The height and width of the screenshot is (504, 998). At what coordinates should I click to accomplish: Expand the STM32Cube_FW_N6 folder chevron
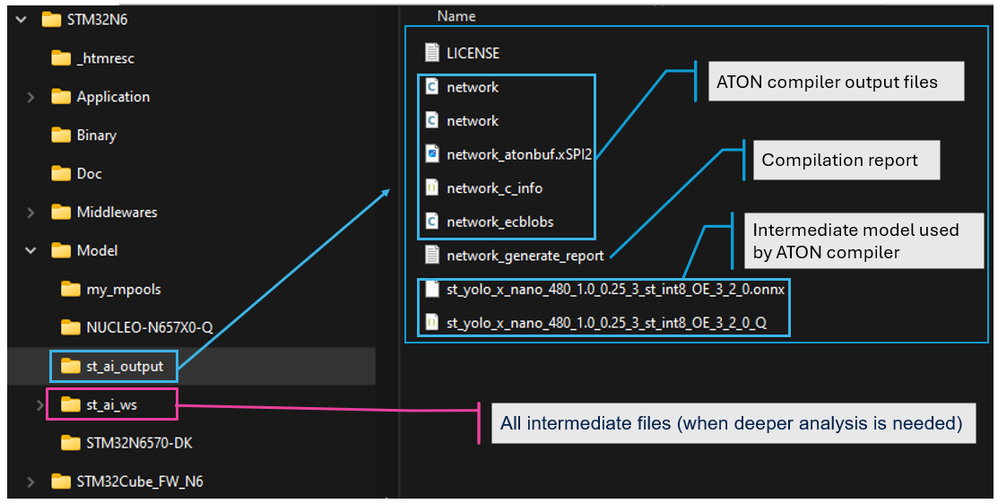click(31, 482)
